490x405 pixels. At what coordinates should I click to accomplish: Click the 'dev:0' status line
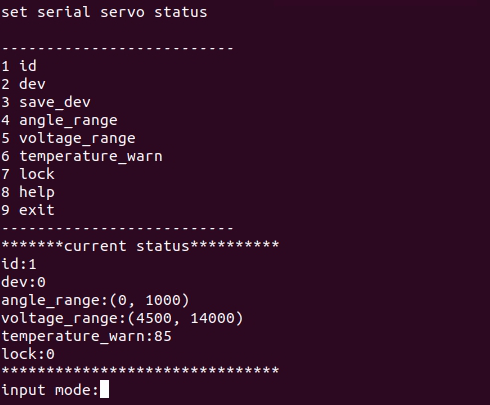click(x=23, y=282)
